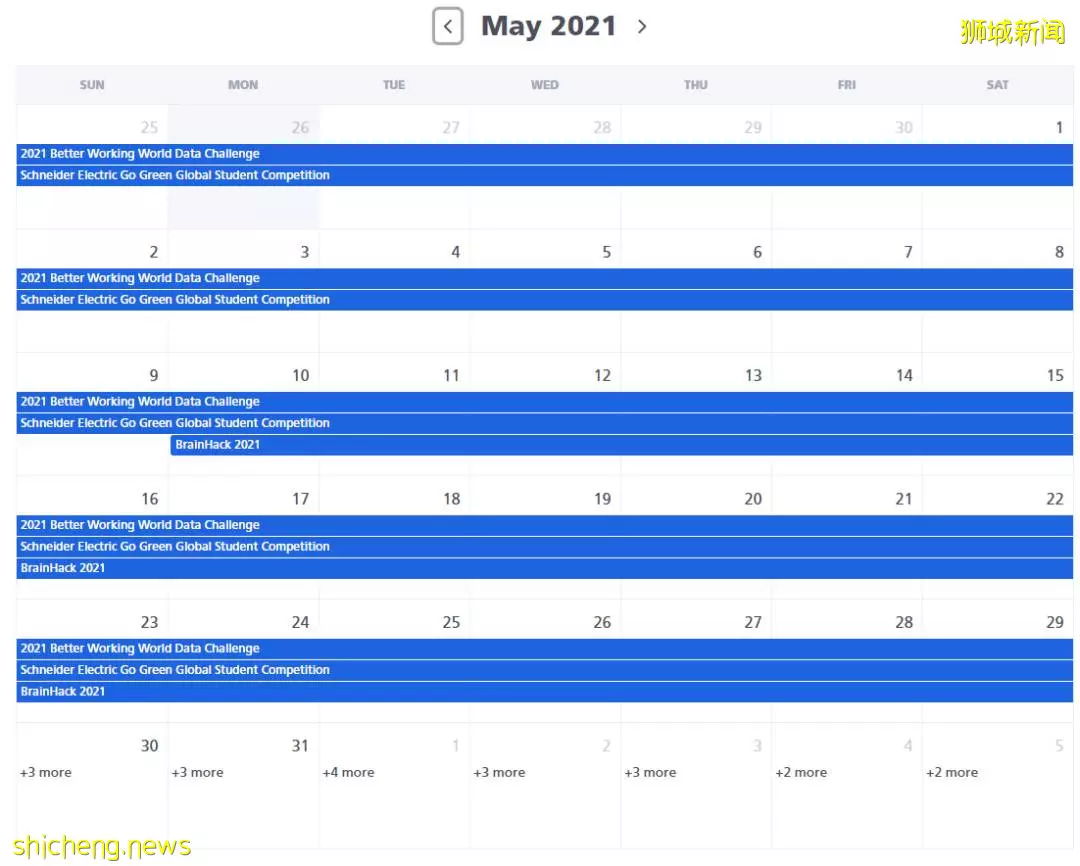1080x866 pixels.
Task: Go to next month with right chevron
Action: point(642,26)
